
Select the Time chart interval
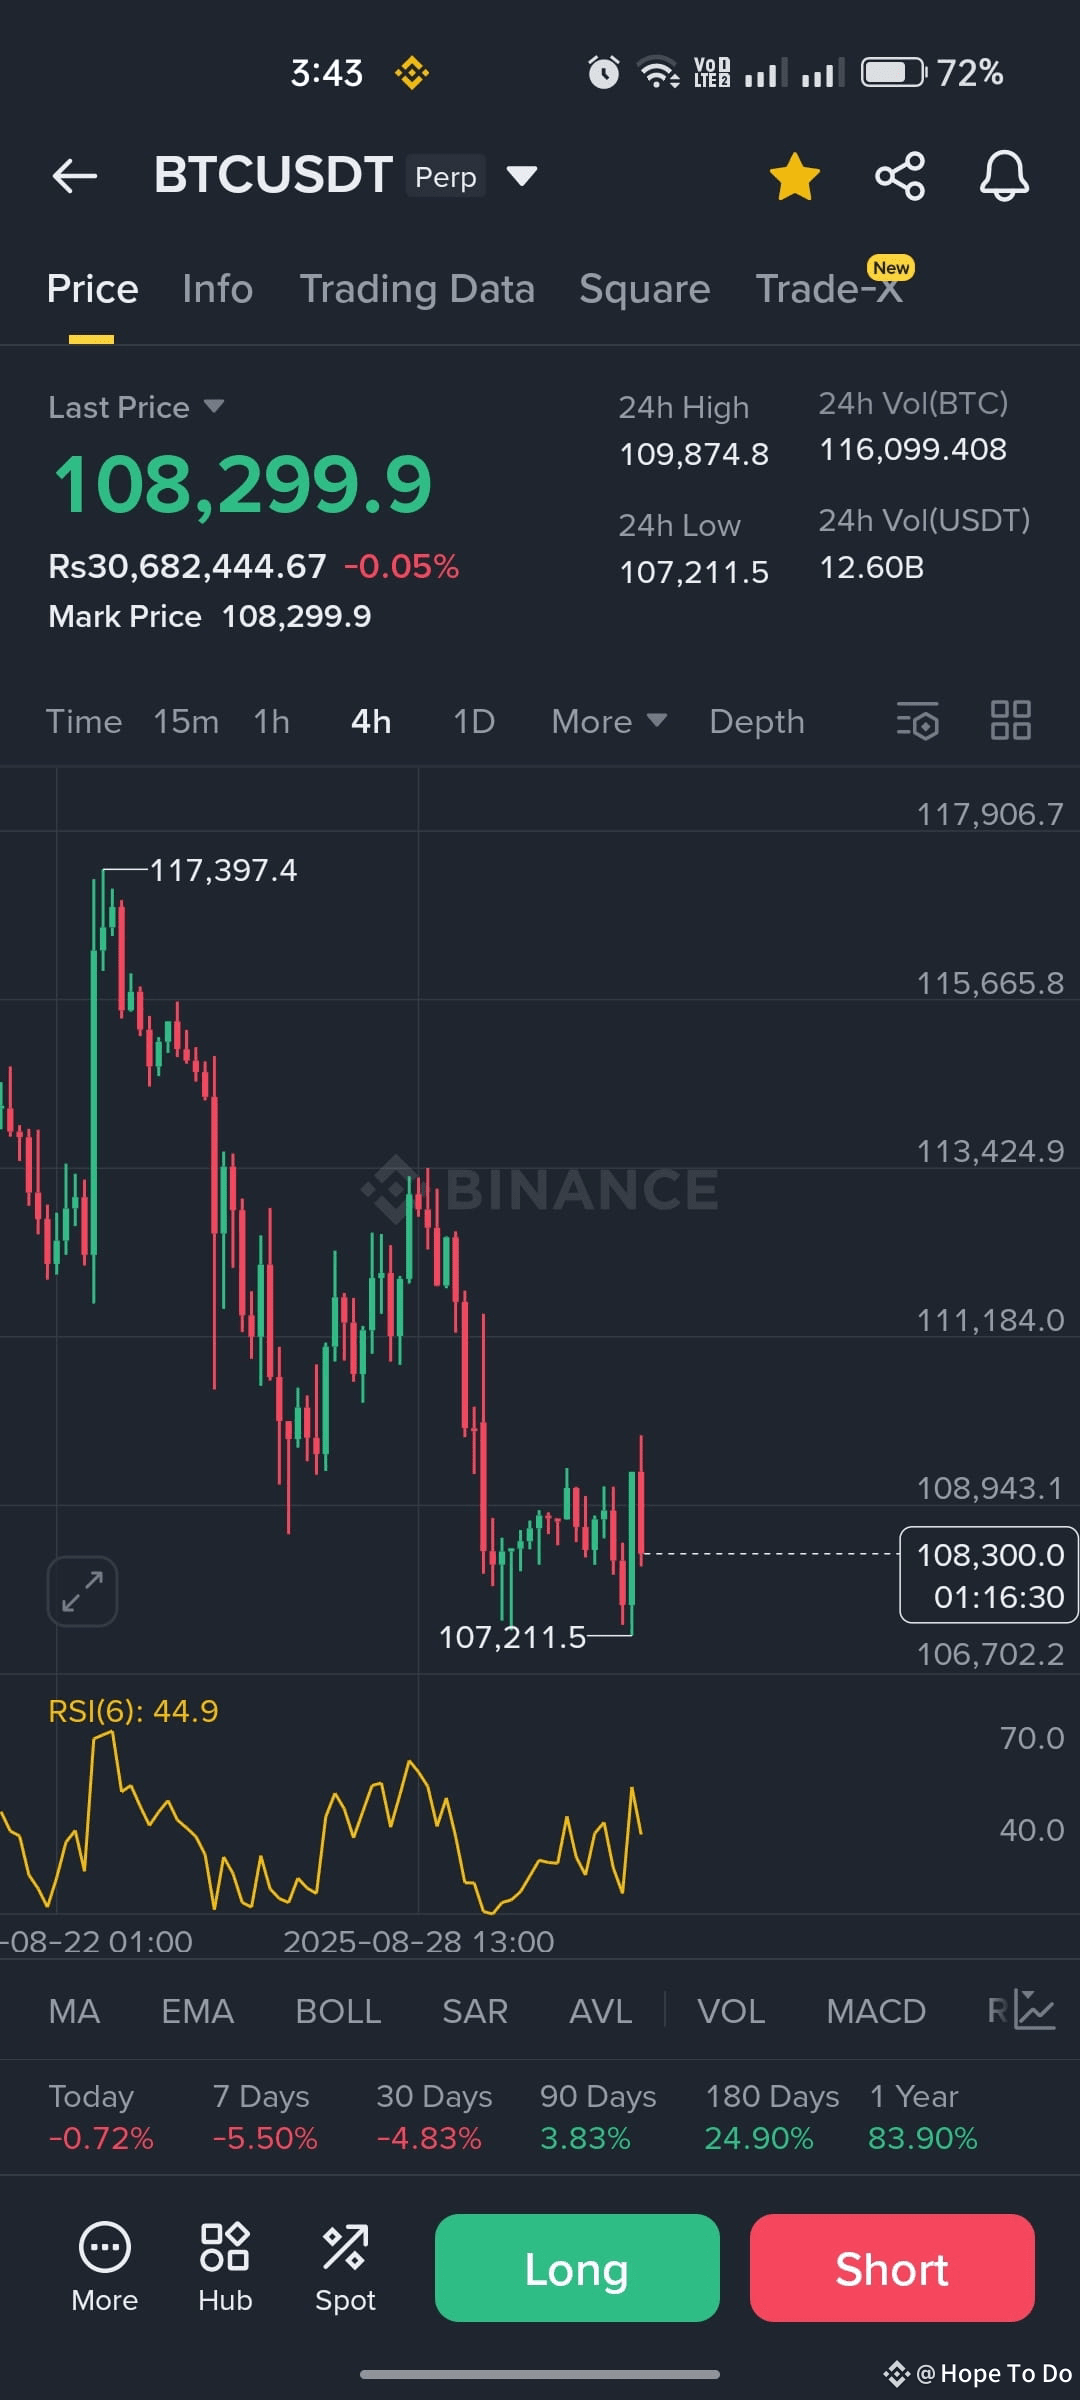tap(84, 721)
